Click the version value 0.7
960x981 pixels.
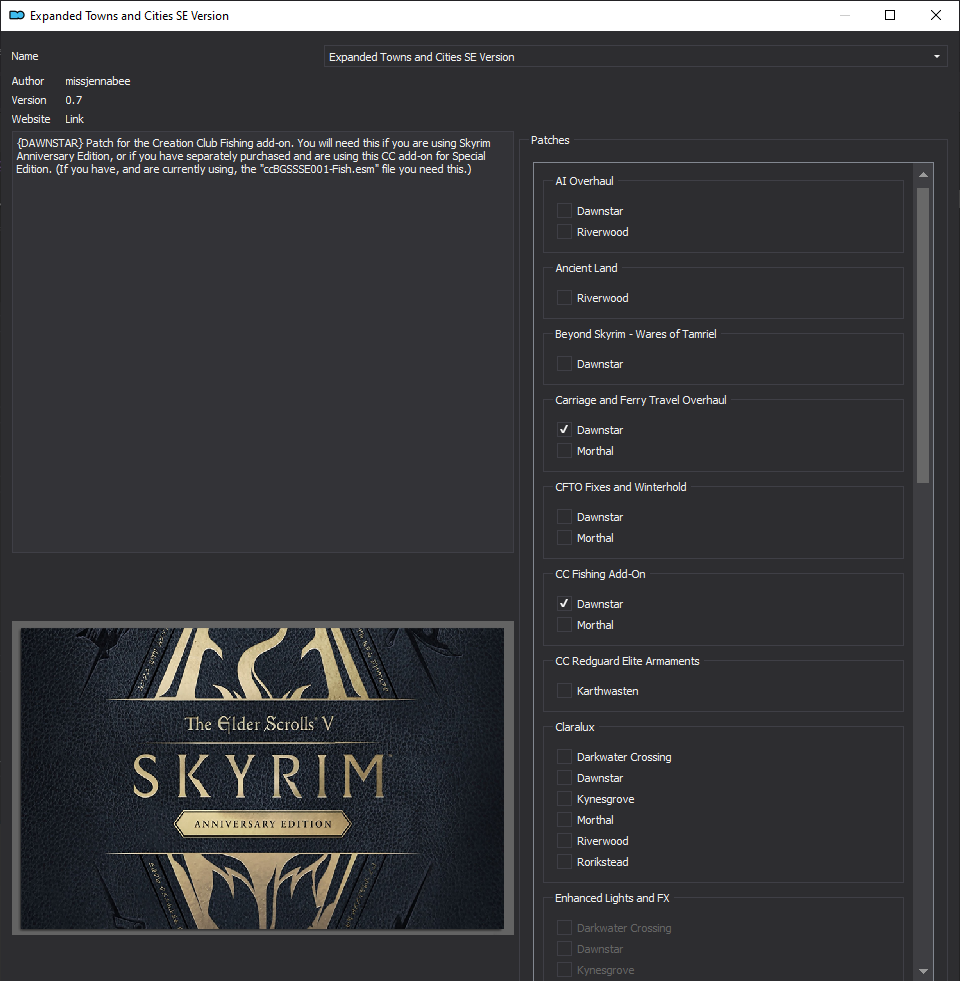click(x=74, y=100)
